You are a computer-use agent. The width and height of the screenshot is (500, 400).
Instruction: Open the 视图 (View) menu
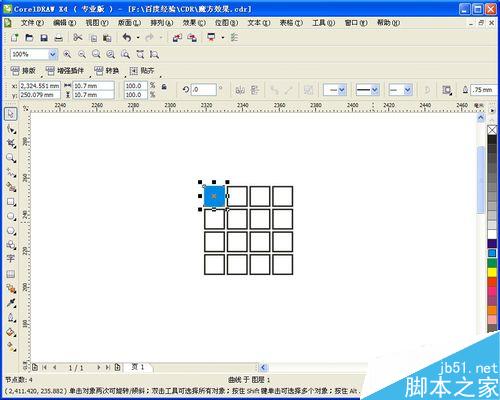pos(97,23)
